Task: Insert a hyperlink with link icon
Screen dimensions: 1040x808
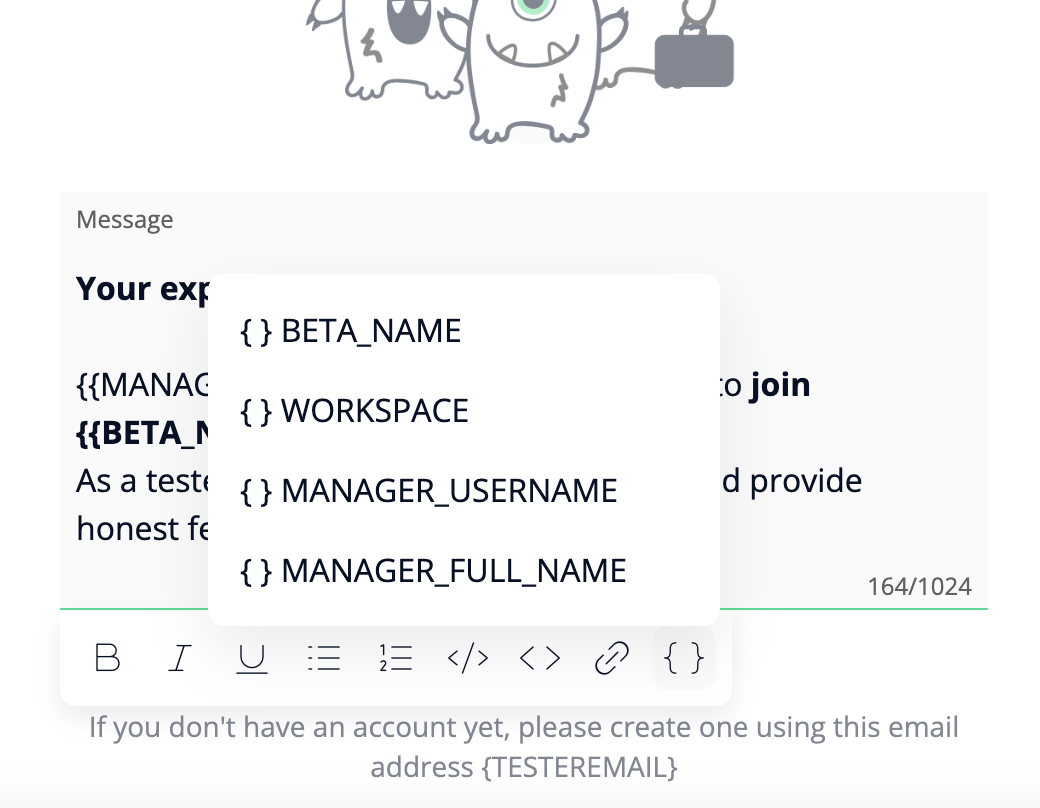Action: 612,658
